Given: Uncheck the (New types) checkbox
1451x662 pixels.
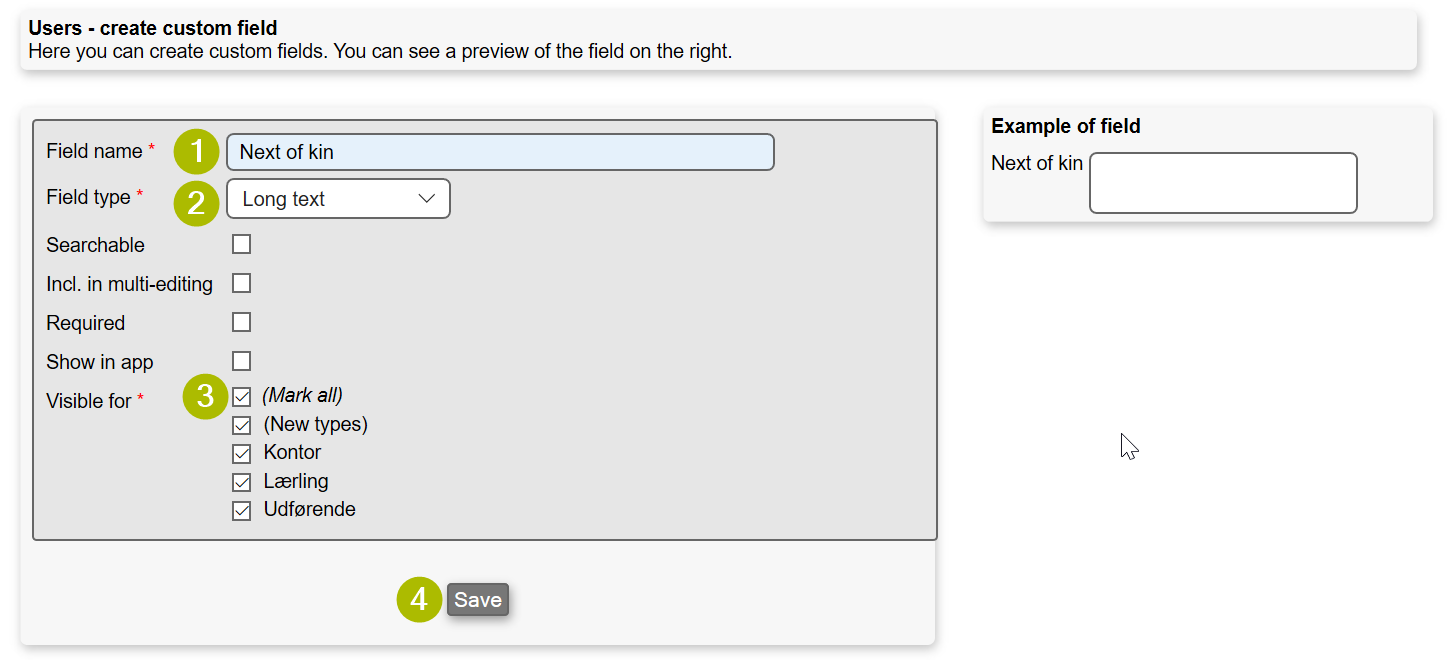Looking at the screenshot, I should click(241, 425).
